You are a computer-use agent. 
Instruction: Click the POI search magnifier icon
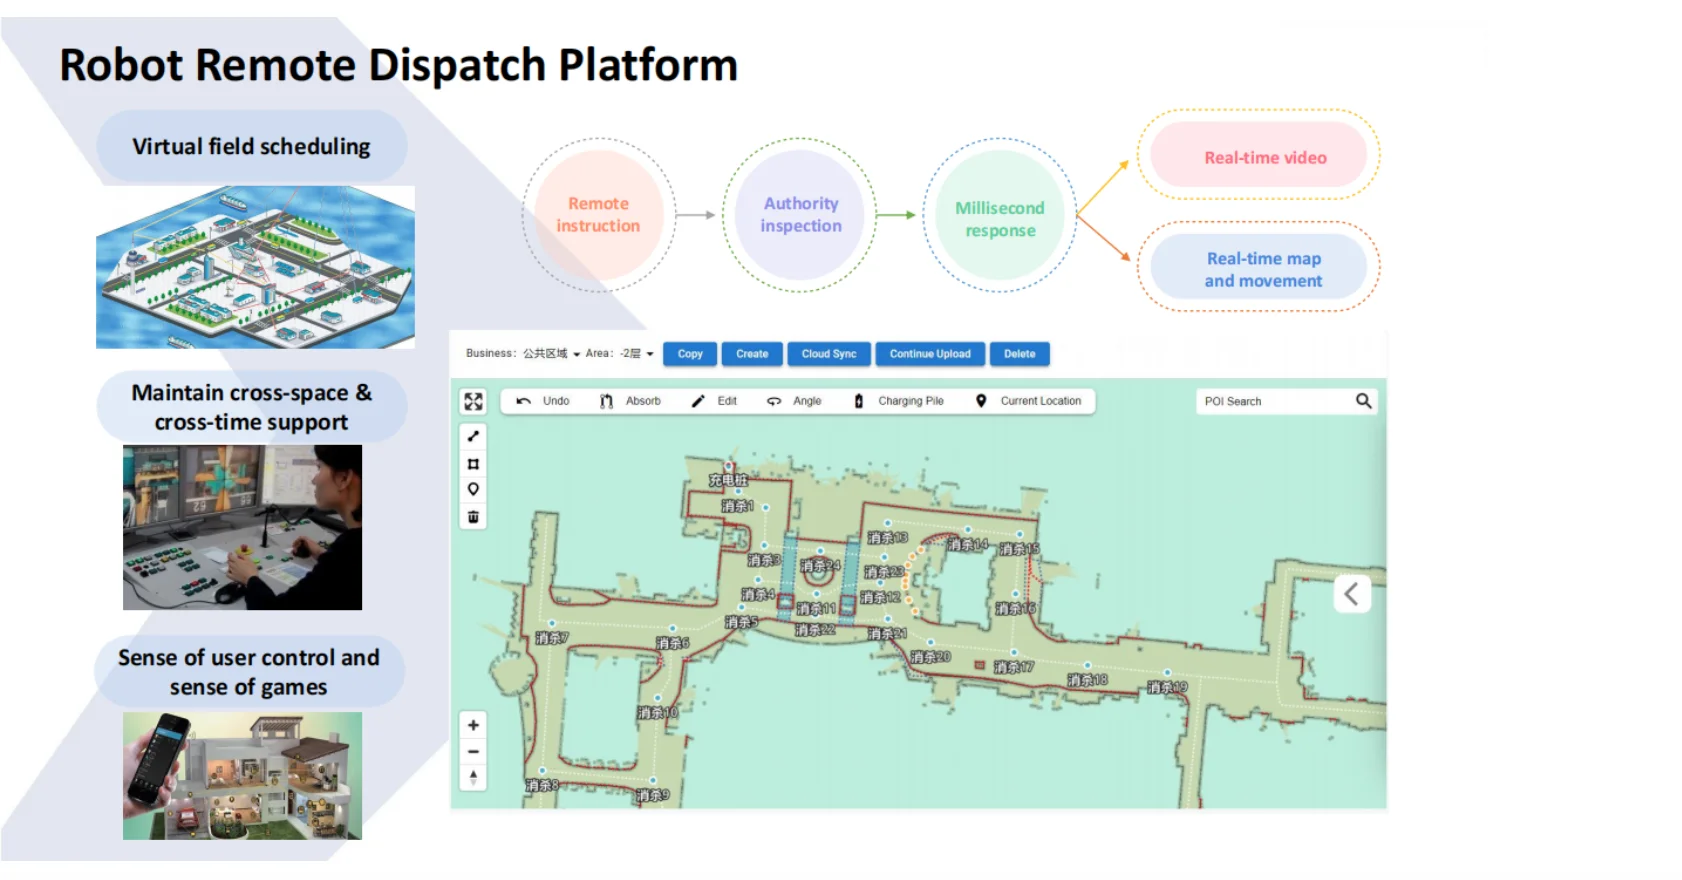coord(1363,401)
